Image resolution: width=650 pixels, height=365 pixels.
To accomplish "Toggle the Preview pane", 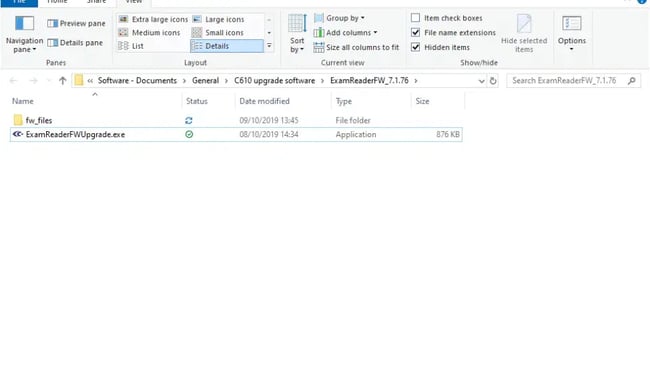I will [x=76, y=24].
